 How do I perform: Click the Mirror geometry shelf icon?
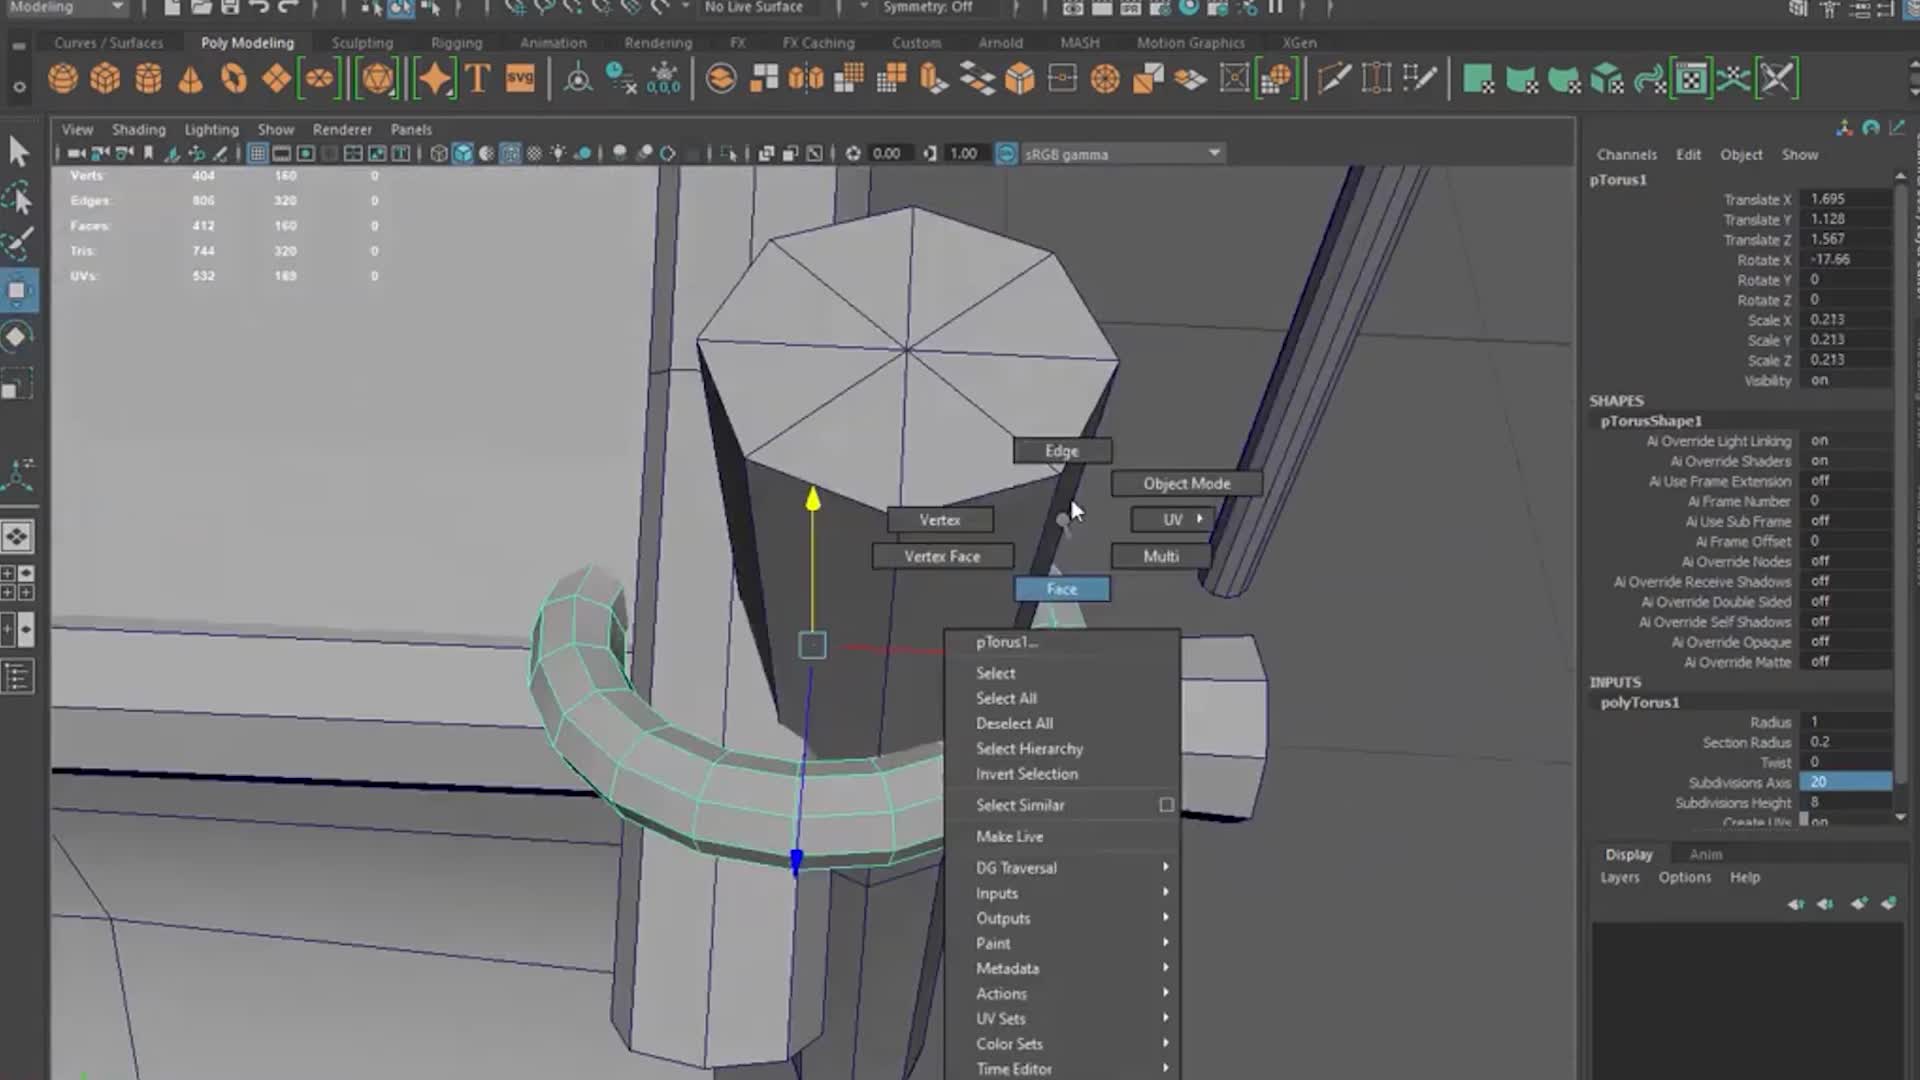point(806,79)
